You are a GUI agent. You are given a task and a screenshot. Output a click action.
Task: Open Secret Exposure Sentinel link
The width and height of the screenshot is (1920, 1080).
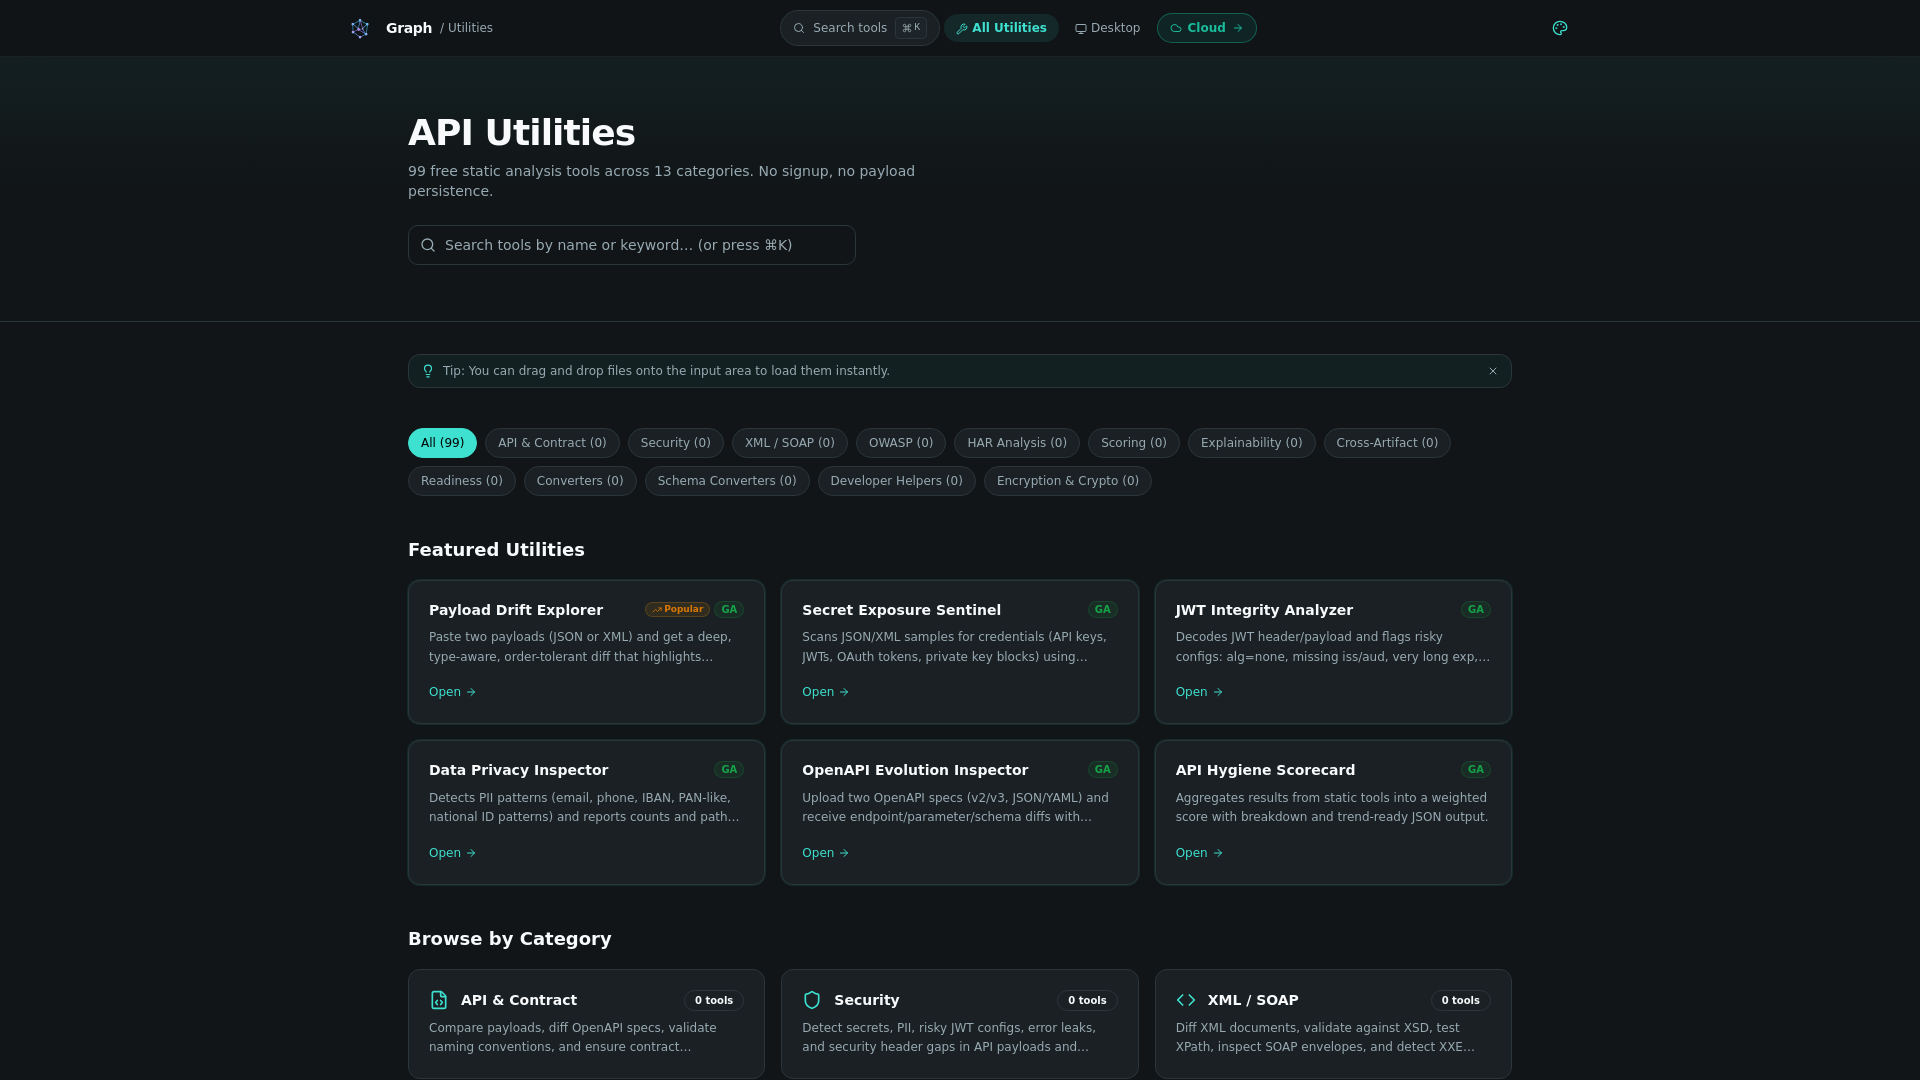coord(825,692)
